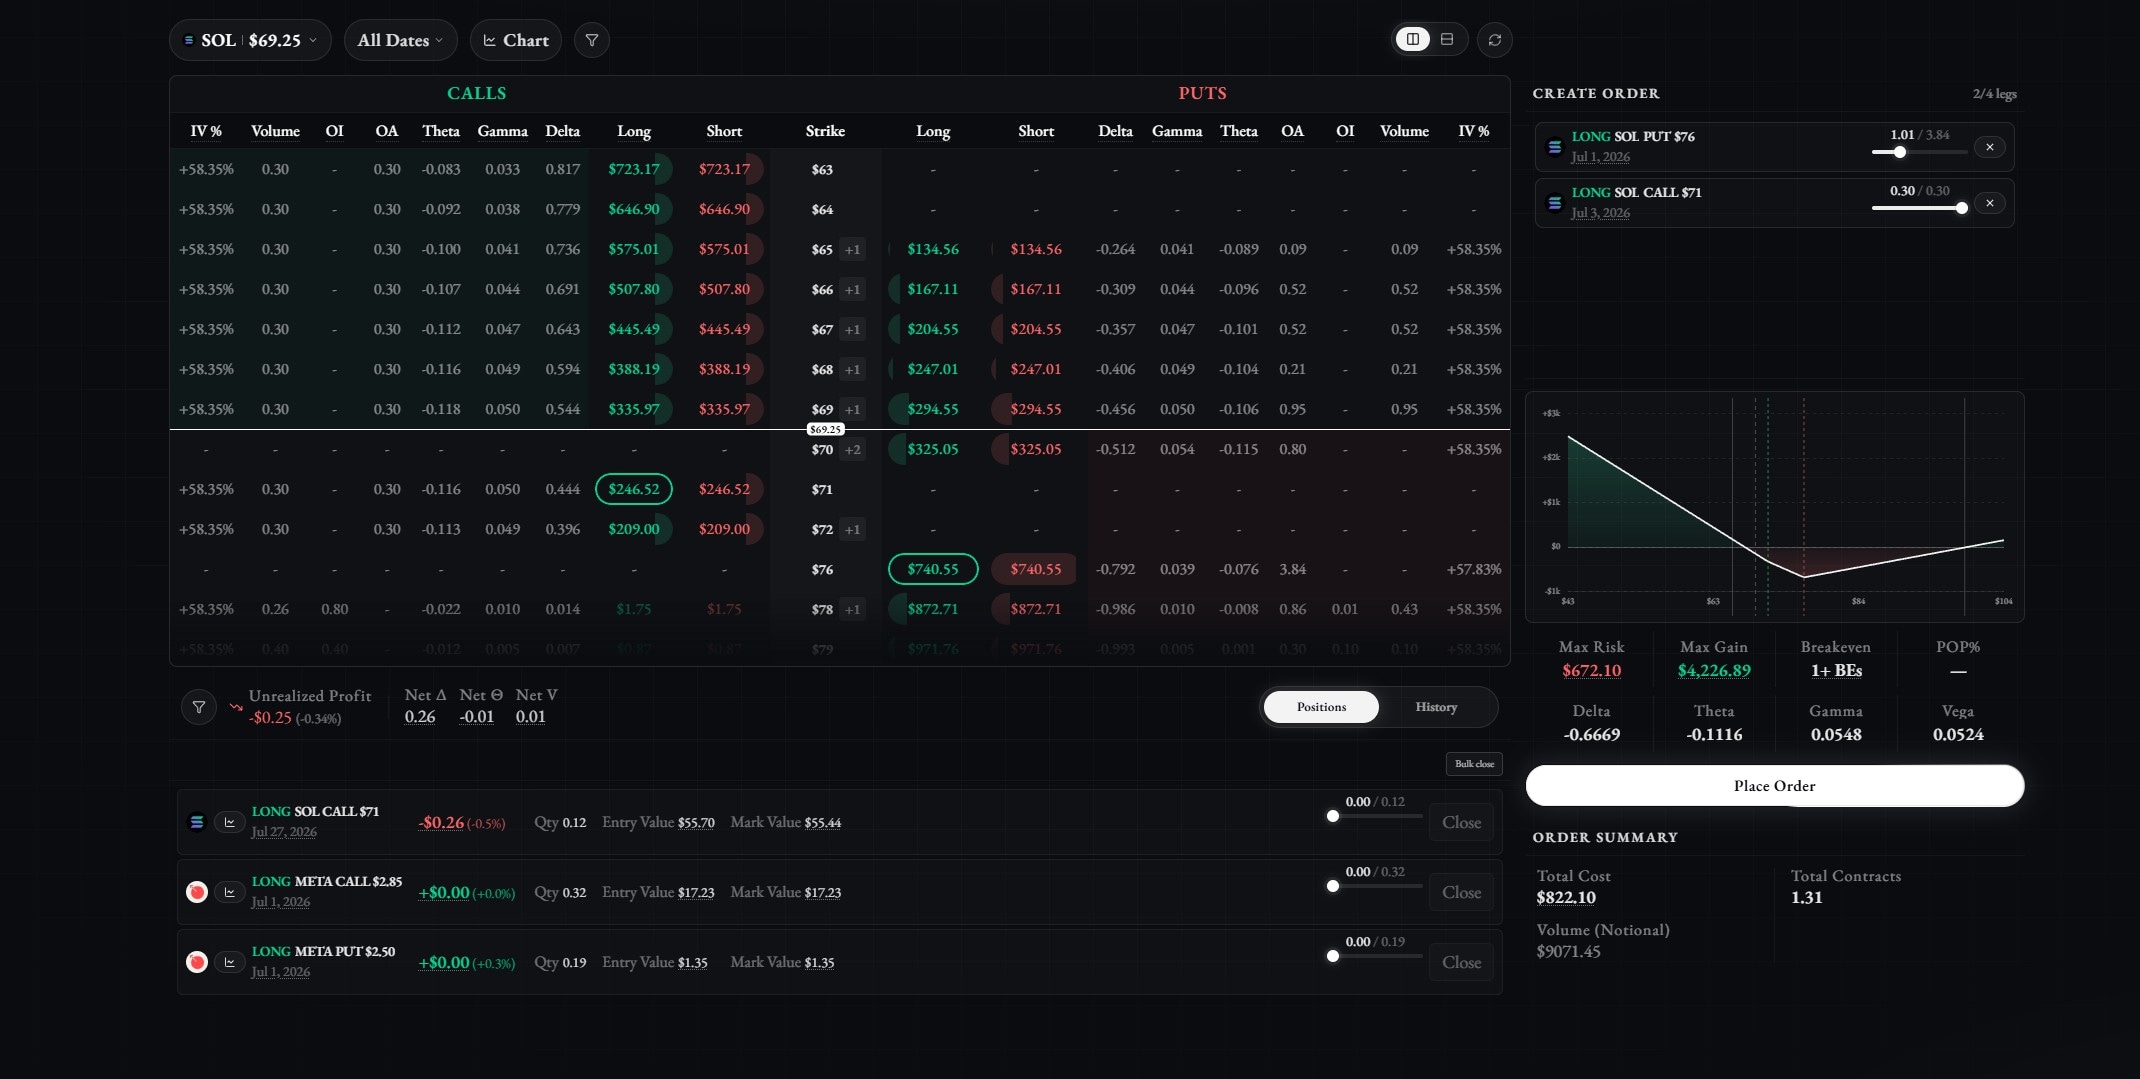
Task: Click the Max Gain value $4,226.89
Action: [1714, 670]
